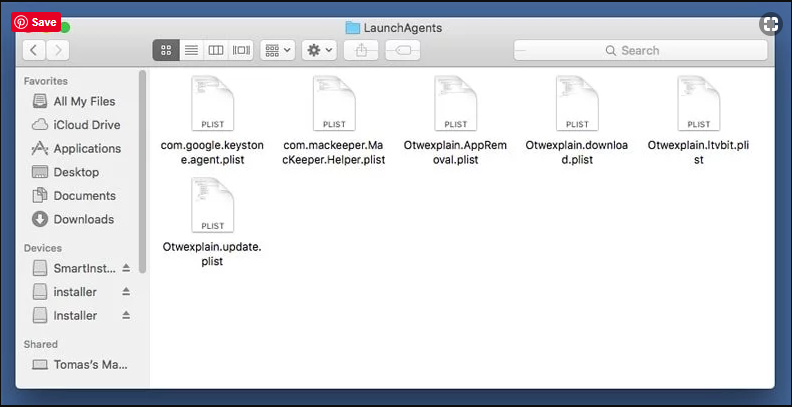792x407 pixels.
Task: Go forward with the right chevron button
Action: click(58, 50)
